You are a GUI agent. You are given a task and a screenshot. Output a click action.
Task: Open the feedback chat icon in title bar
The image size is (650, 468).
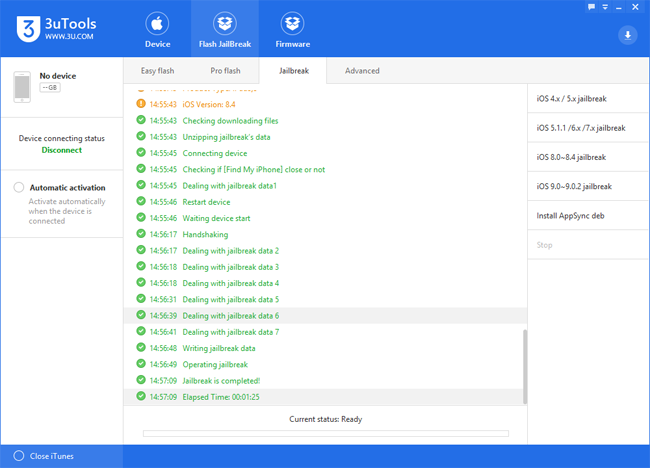[x=592, y=7]
